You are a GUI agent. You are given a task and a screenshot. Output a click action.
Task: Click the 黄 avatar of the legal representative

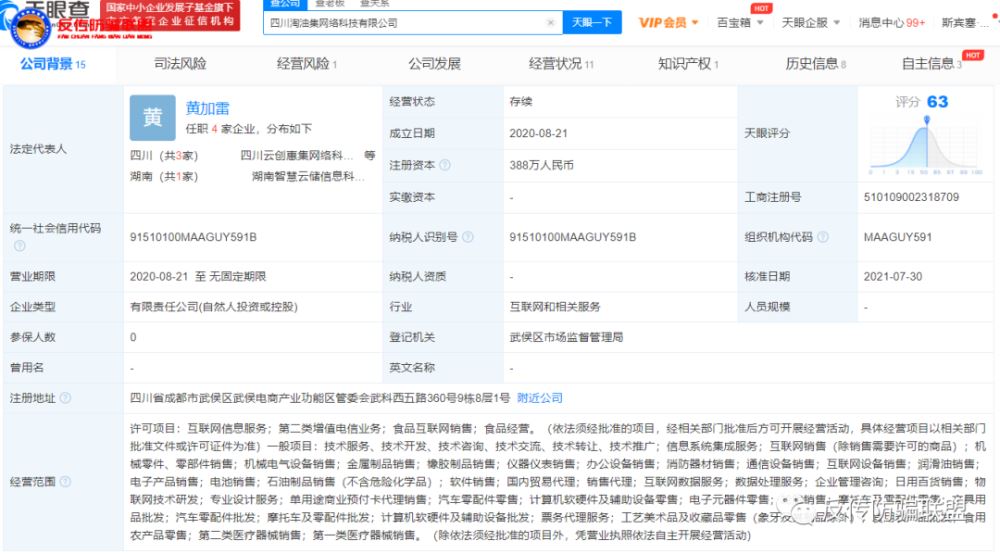152,117
